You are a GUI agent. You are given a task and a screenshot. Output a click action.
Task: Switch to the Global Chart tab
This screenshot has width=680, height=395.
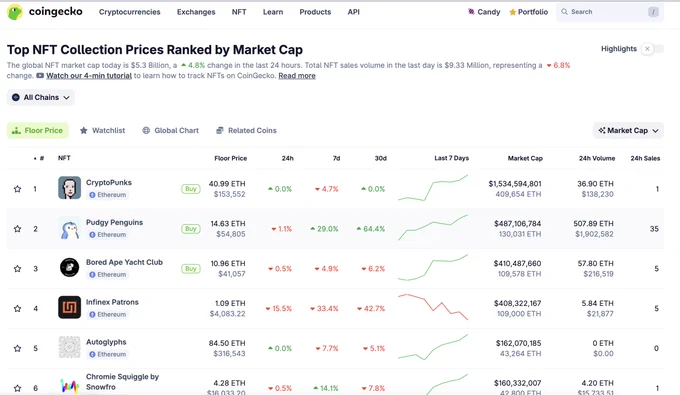170,131
